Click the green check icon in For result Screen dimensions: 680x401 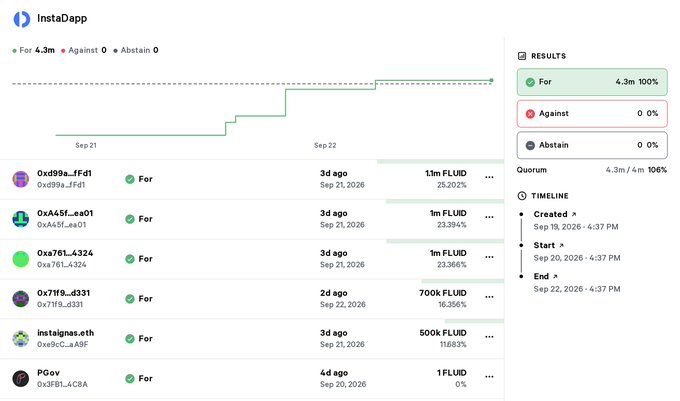[x=530, y=82]
